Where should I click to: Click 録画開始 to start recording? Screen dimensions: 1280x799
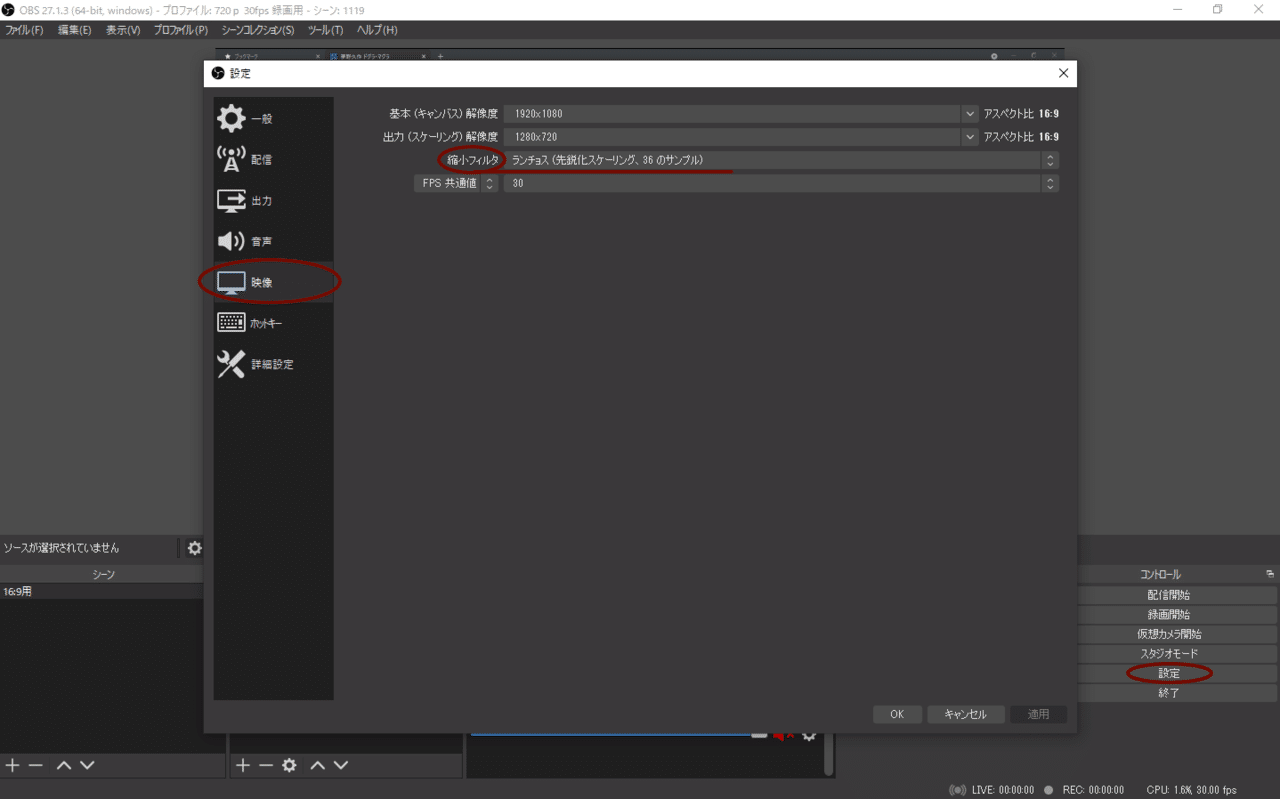1169,614
